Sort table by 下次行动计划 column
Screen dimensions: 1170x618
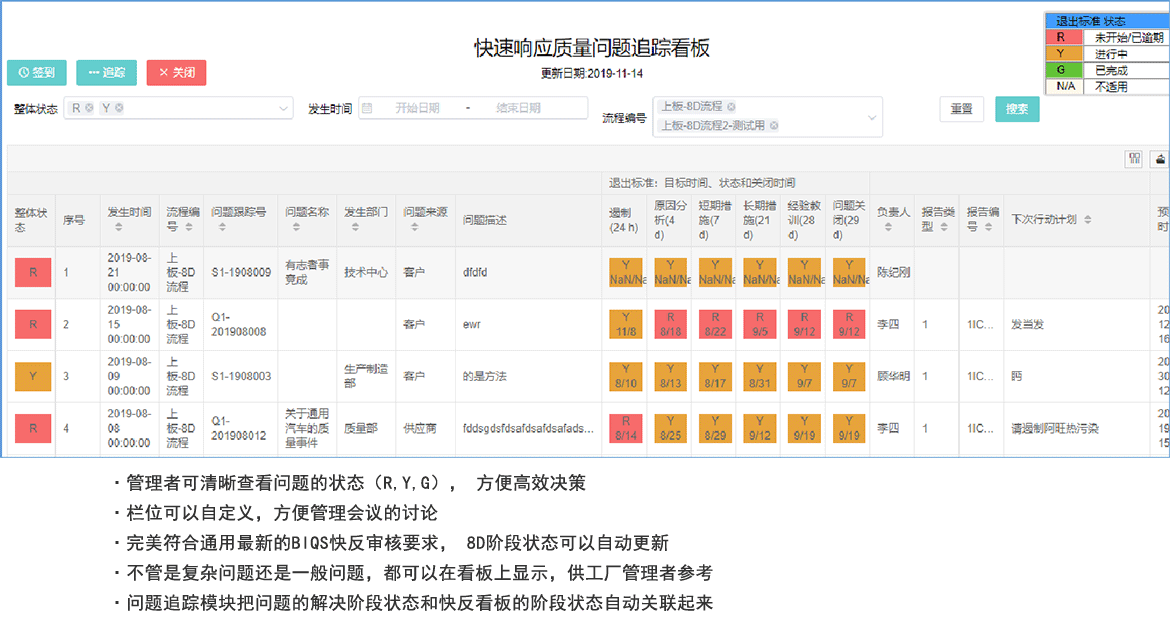tap(1087, 220)
